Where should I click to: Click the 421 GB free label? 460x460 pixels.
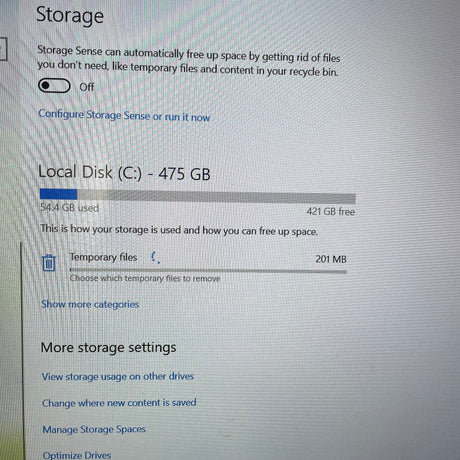[331, 211]
